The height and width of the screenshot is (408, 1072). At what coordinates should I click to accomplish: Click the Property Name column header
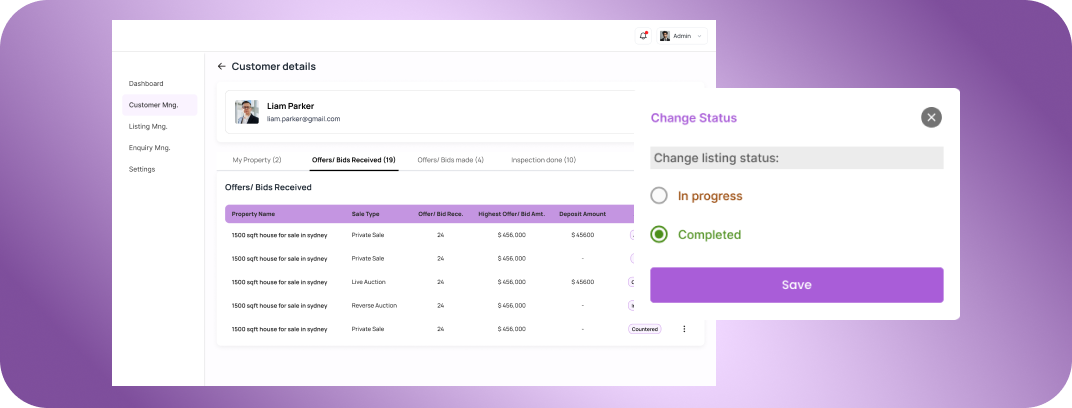click(x=253, y=214)
